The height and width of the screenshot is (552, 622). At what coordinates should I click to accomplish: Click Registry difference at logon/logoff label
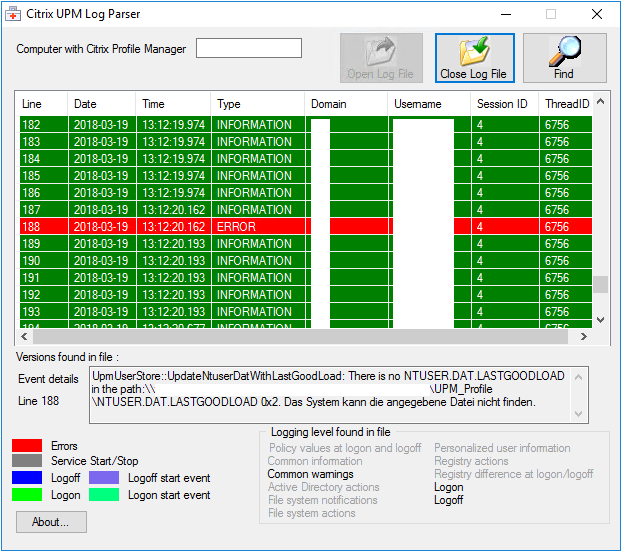[x=514, y=474]
